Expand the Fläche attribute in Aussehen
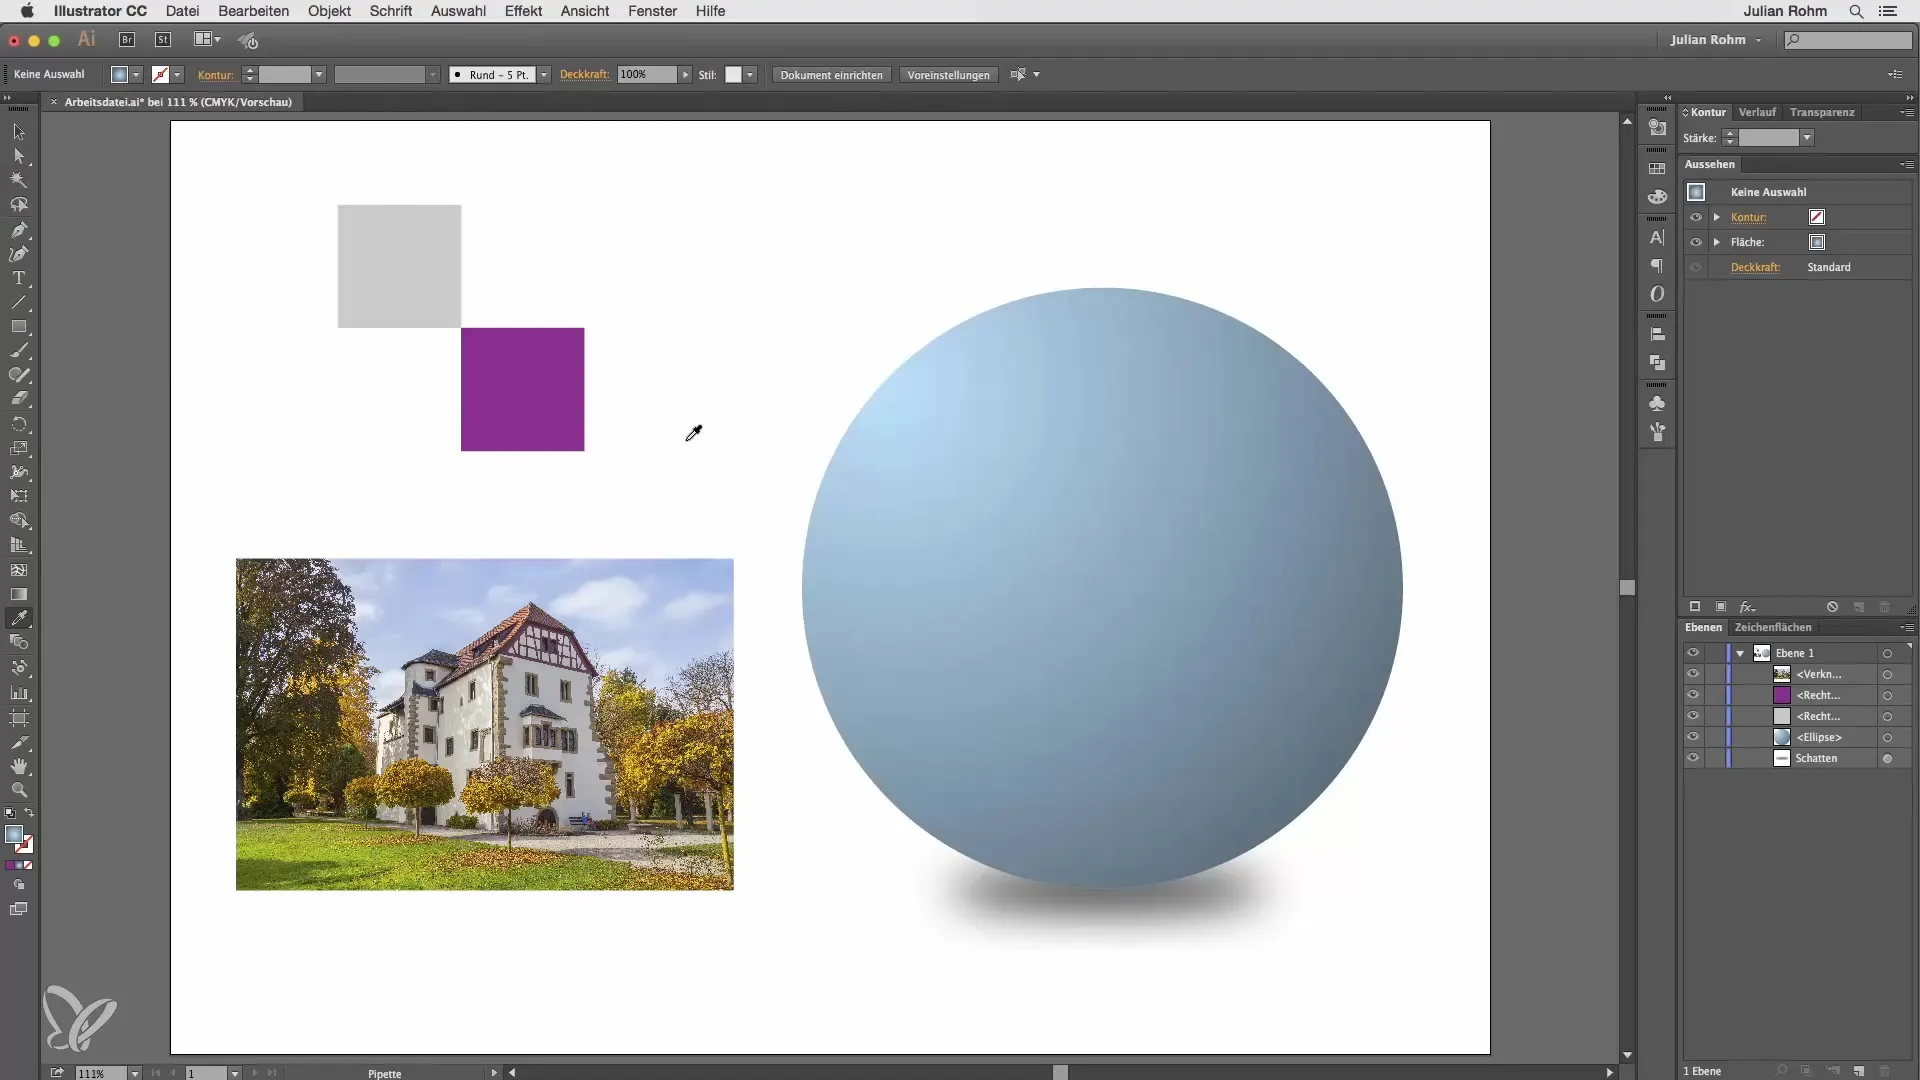 pyautogui.click(x=1717, y=242)
